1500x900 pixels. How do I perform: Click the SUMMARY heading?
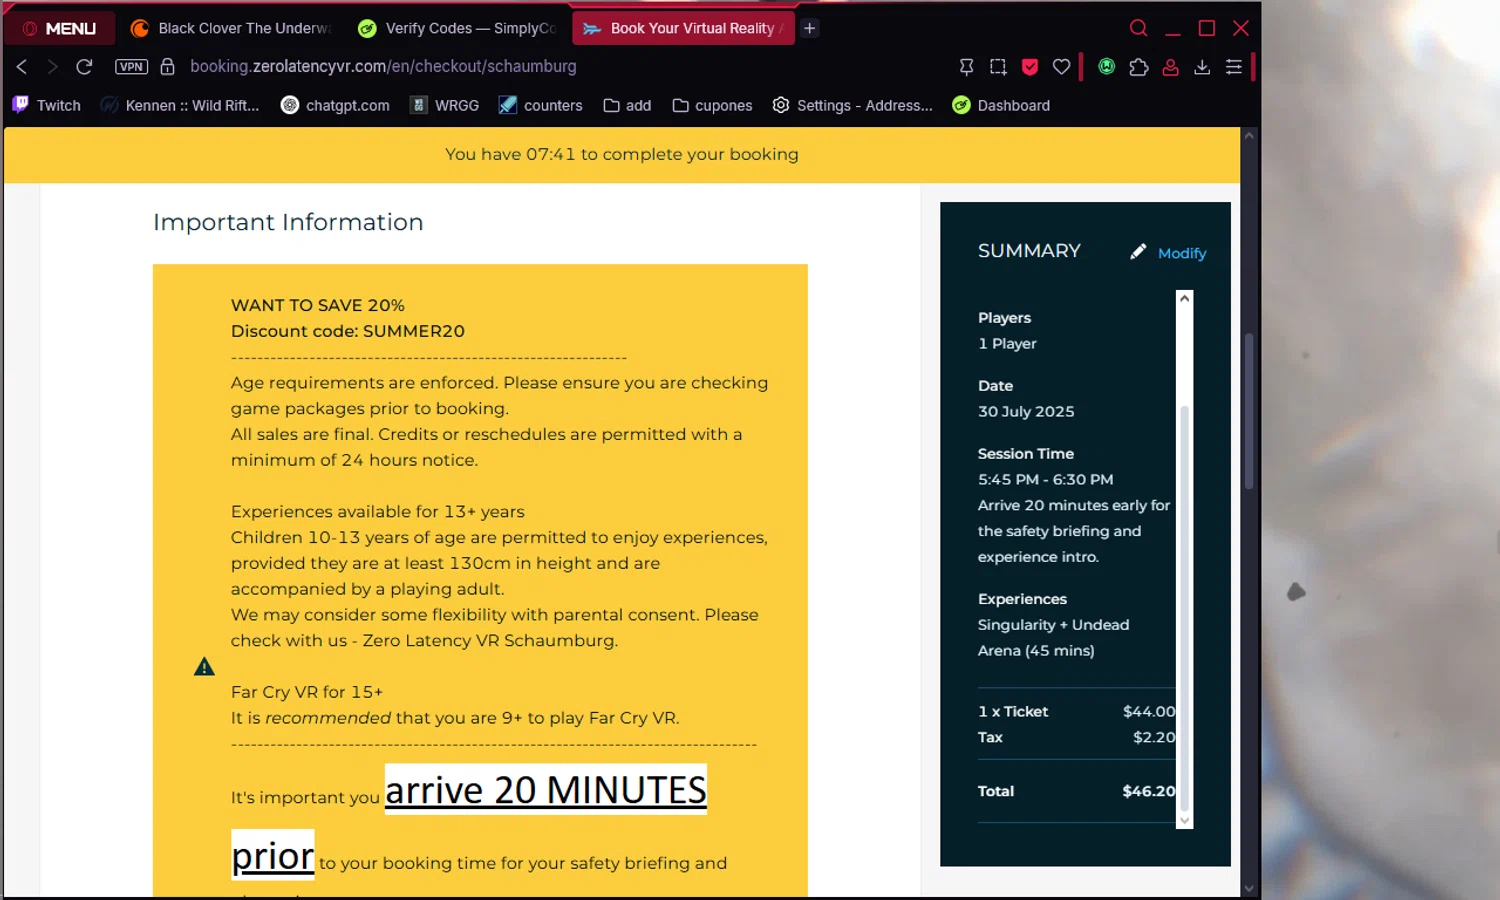coord(1029,251)
